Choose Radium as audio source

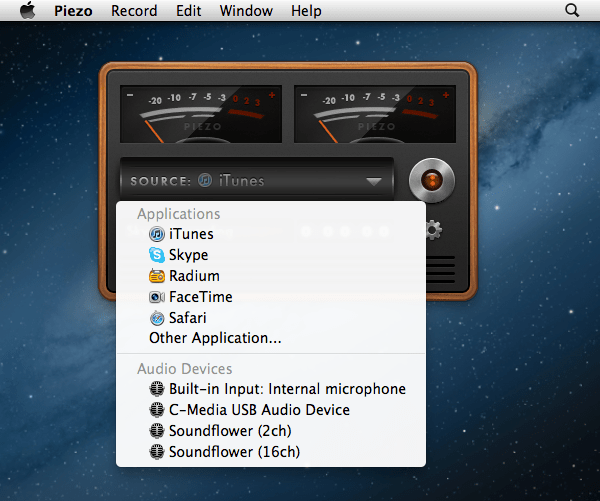point(271,276)
